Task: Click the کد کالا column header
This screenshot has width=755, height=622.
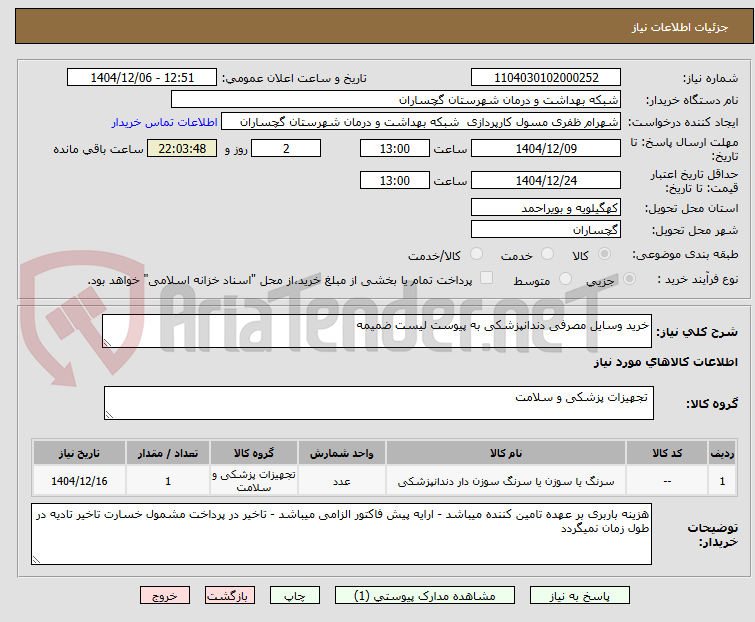Action: pyautogui.click(x=667, y=453)
